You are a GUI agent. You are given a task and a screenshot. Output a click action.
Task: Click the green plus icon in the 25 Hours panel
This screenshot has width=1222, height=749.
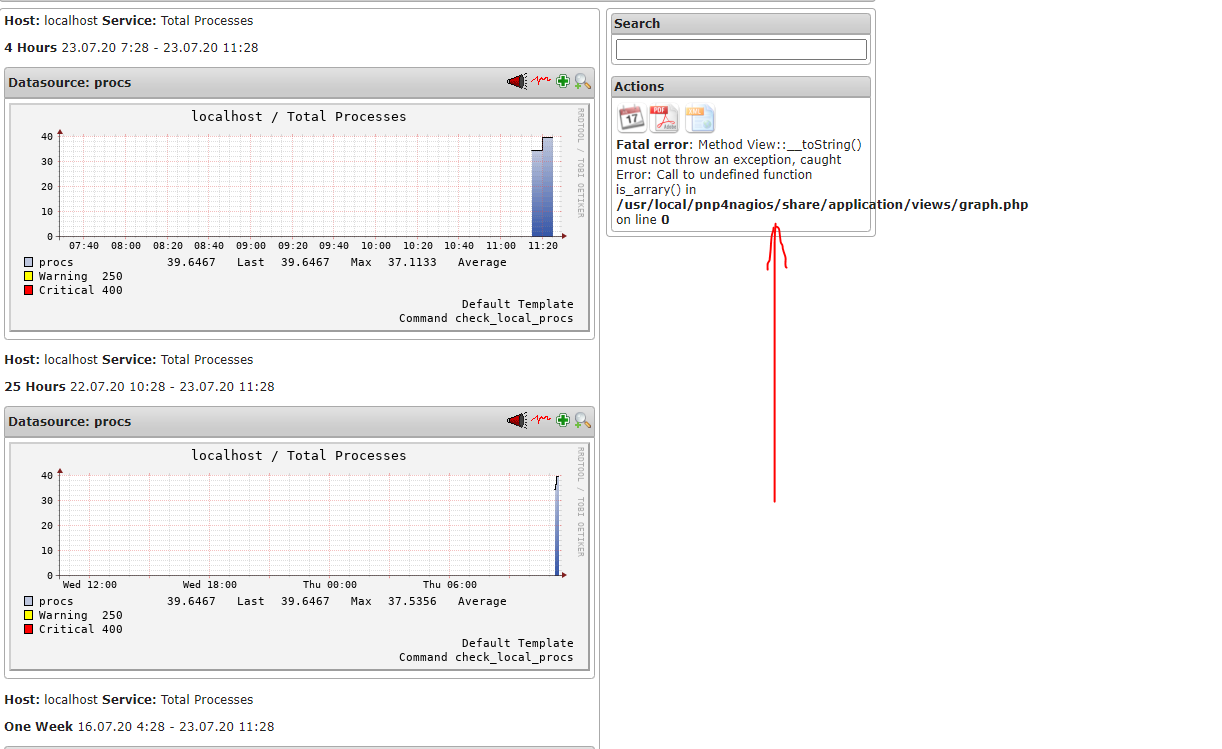(563, 421)
